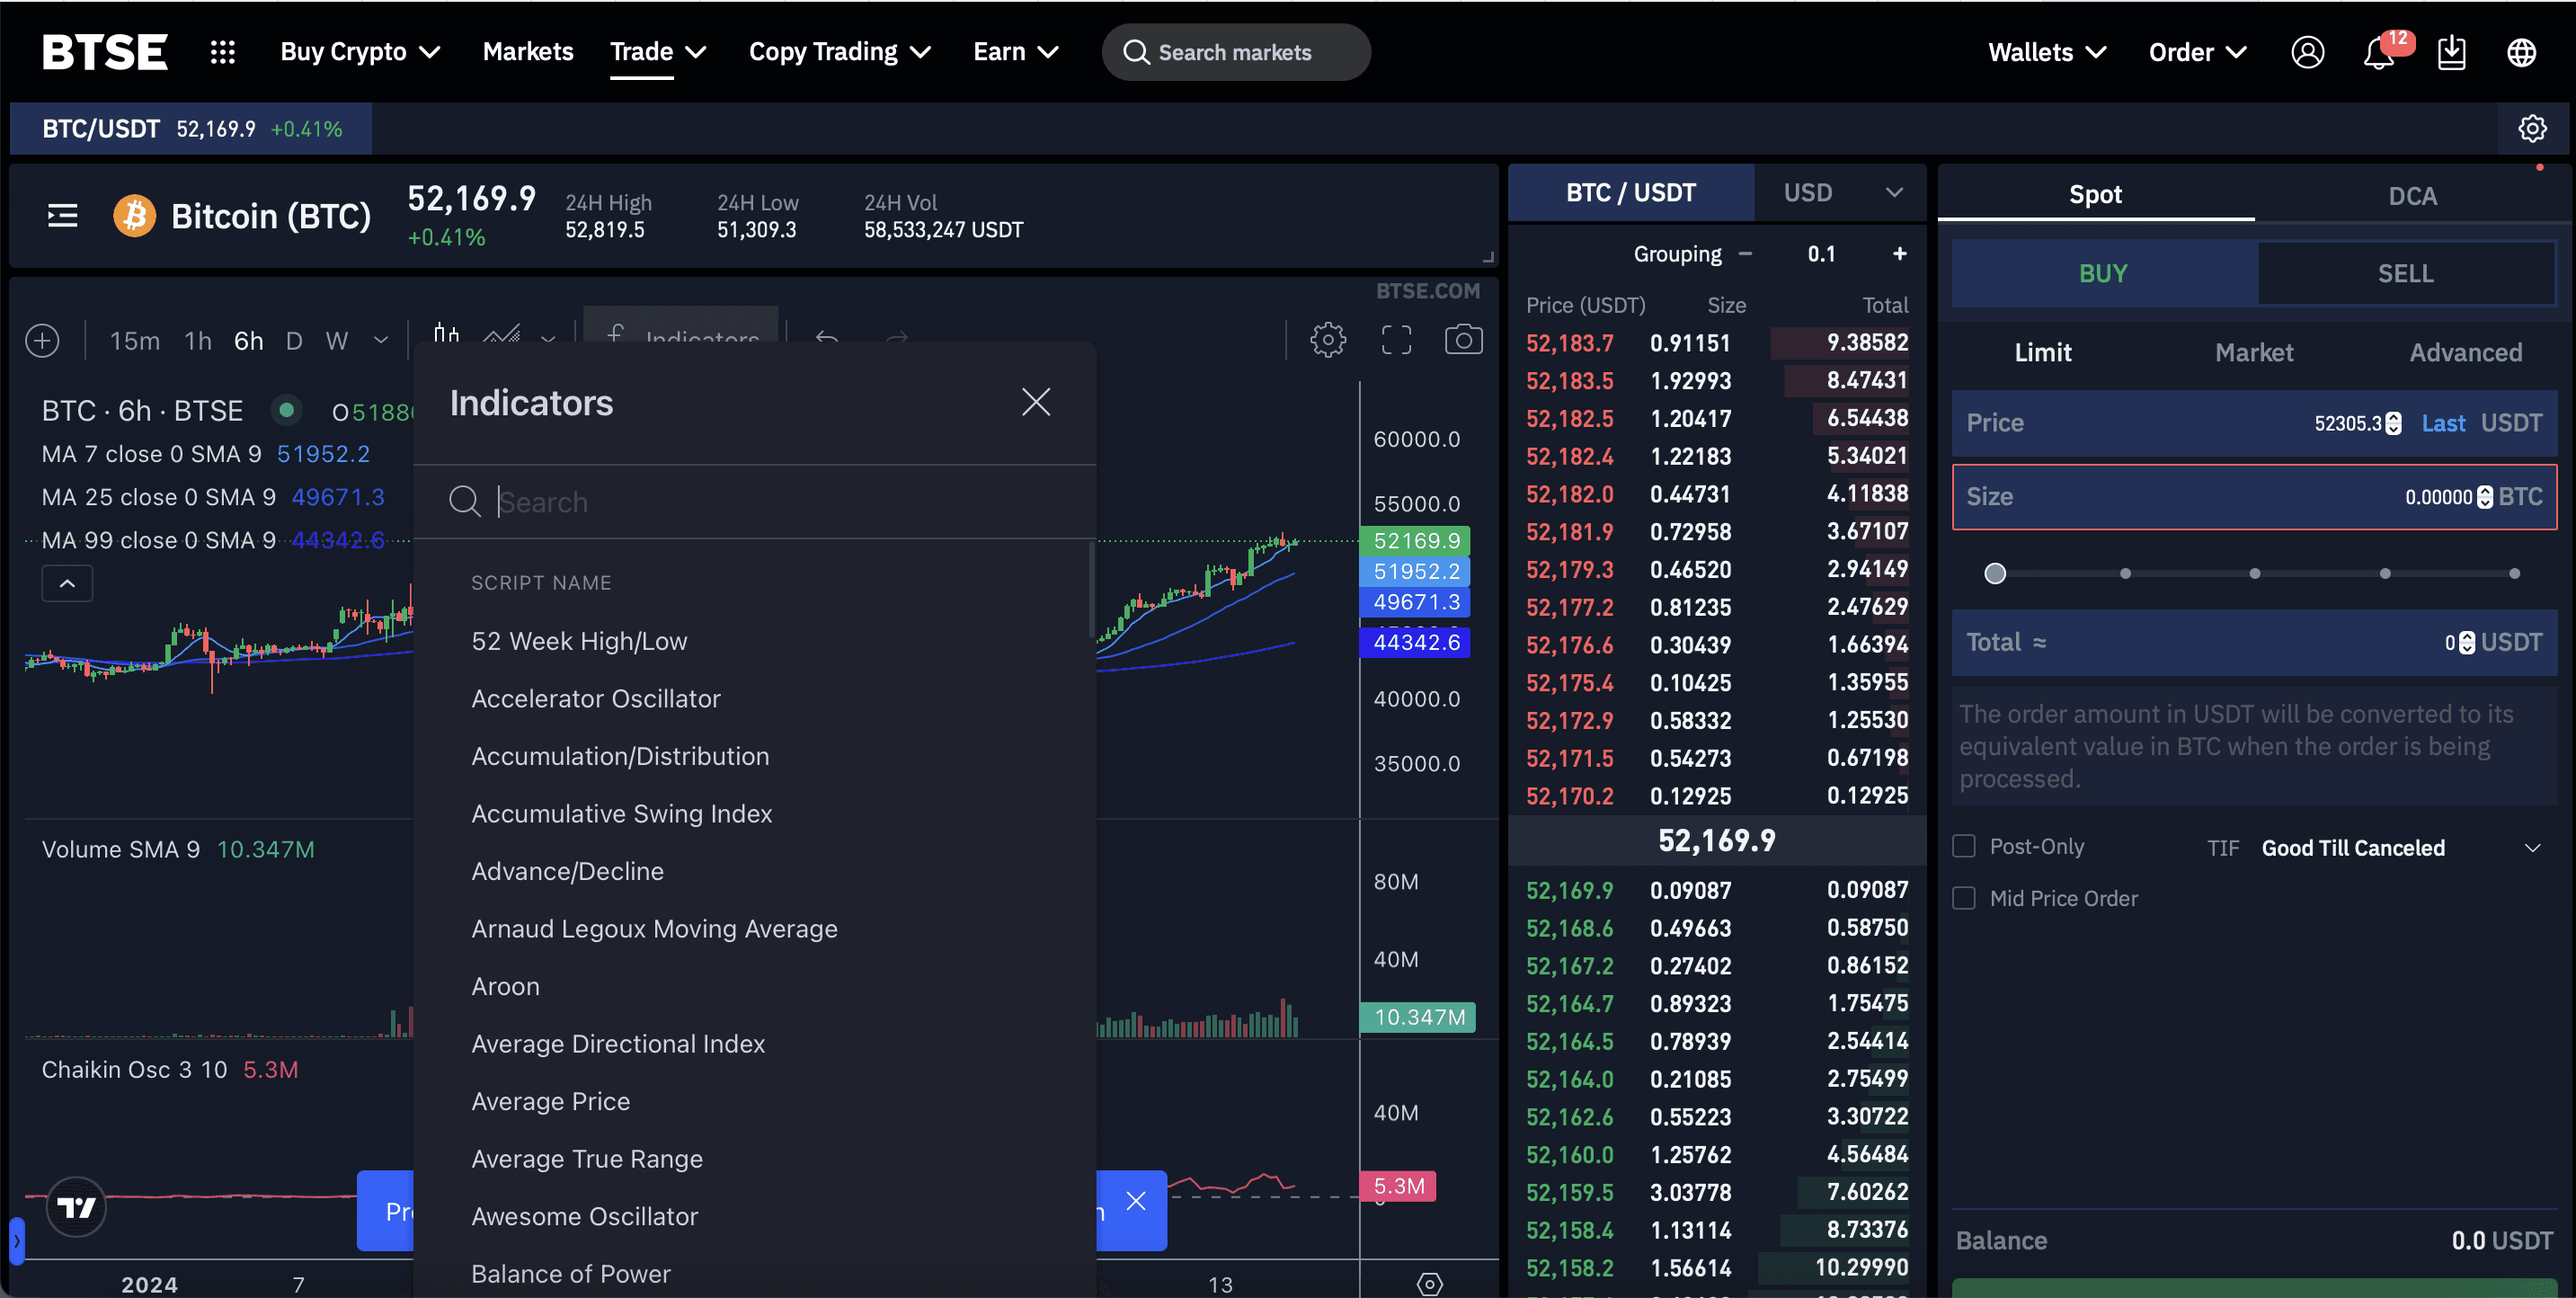
Task: Click the go to date icon near time axis
Action: click(1430, 1283)
